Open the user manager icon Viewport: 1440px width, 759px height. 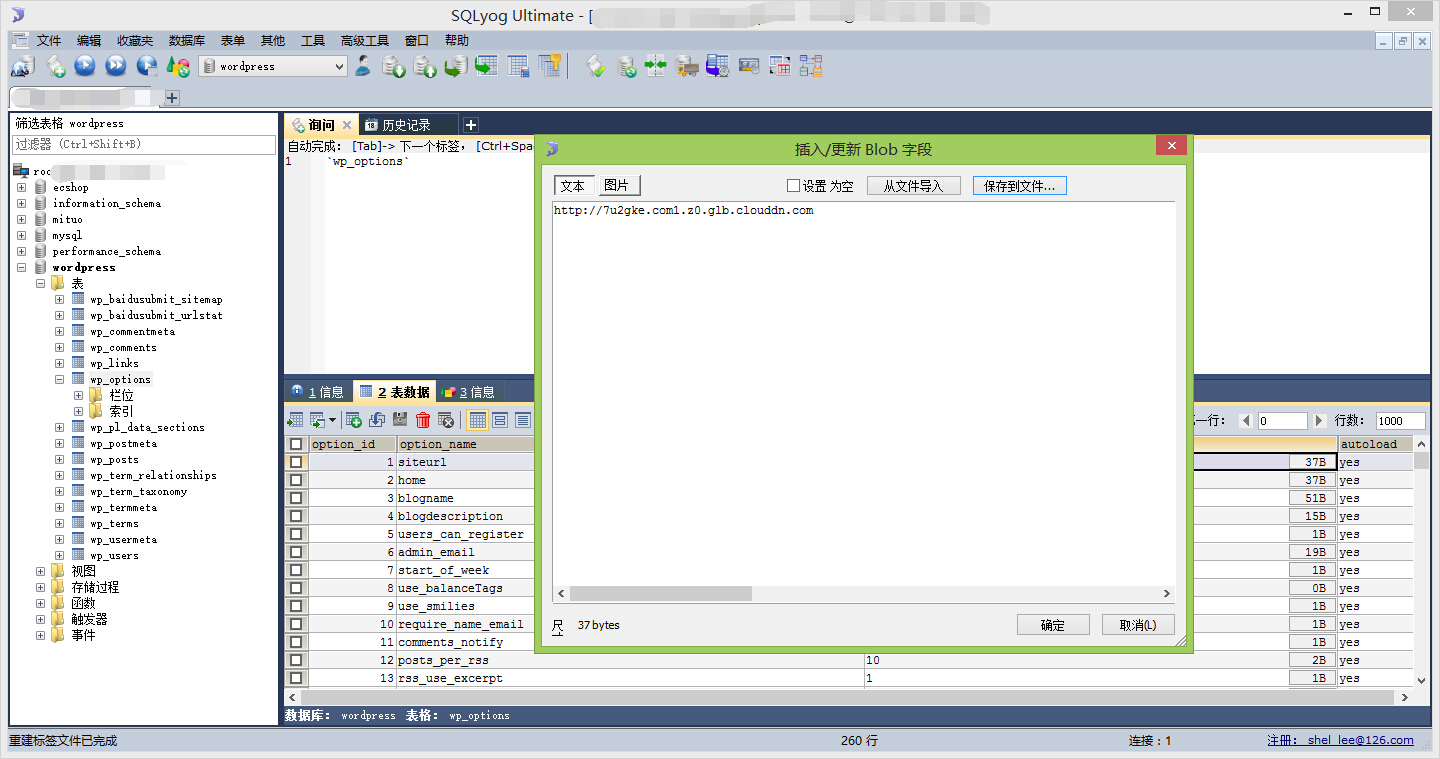363,66
